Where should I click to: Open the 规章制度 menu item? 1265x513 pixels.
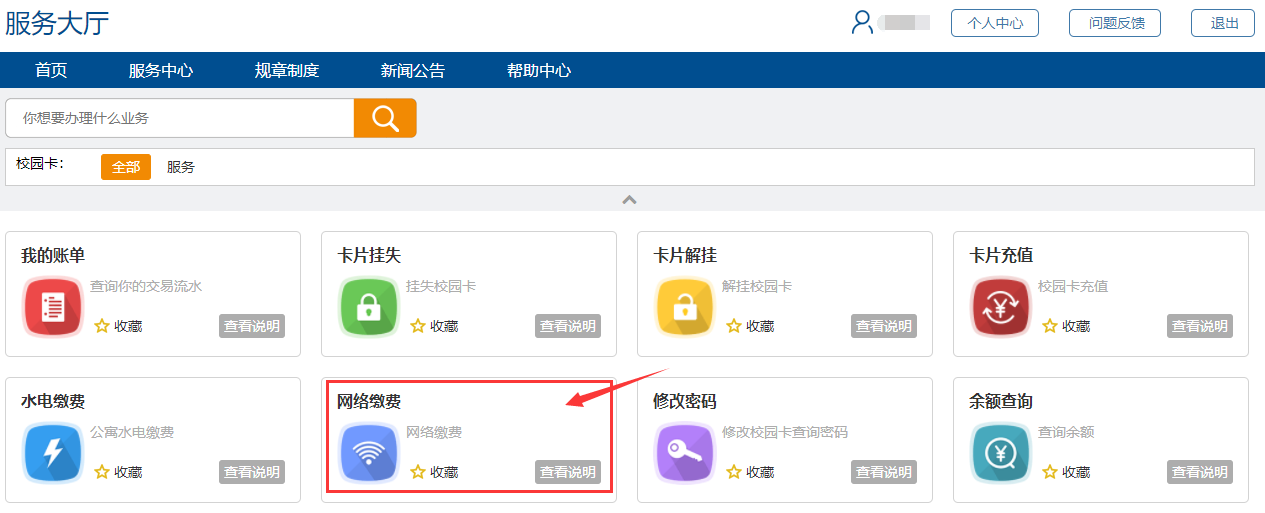[287, 71]
